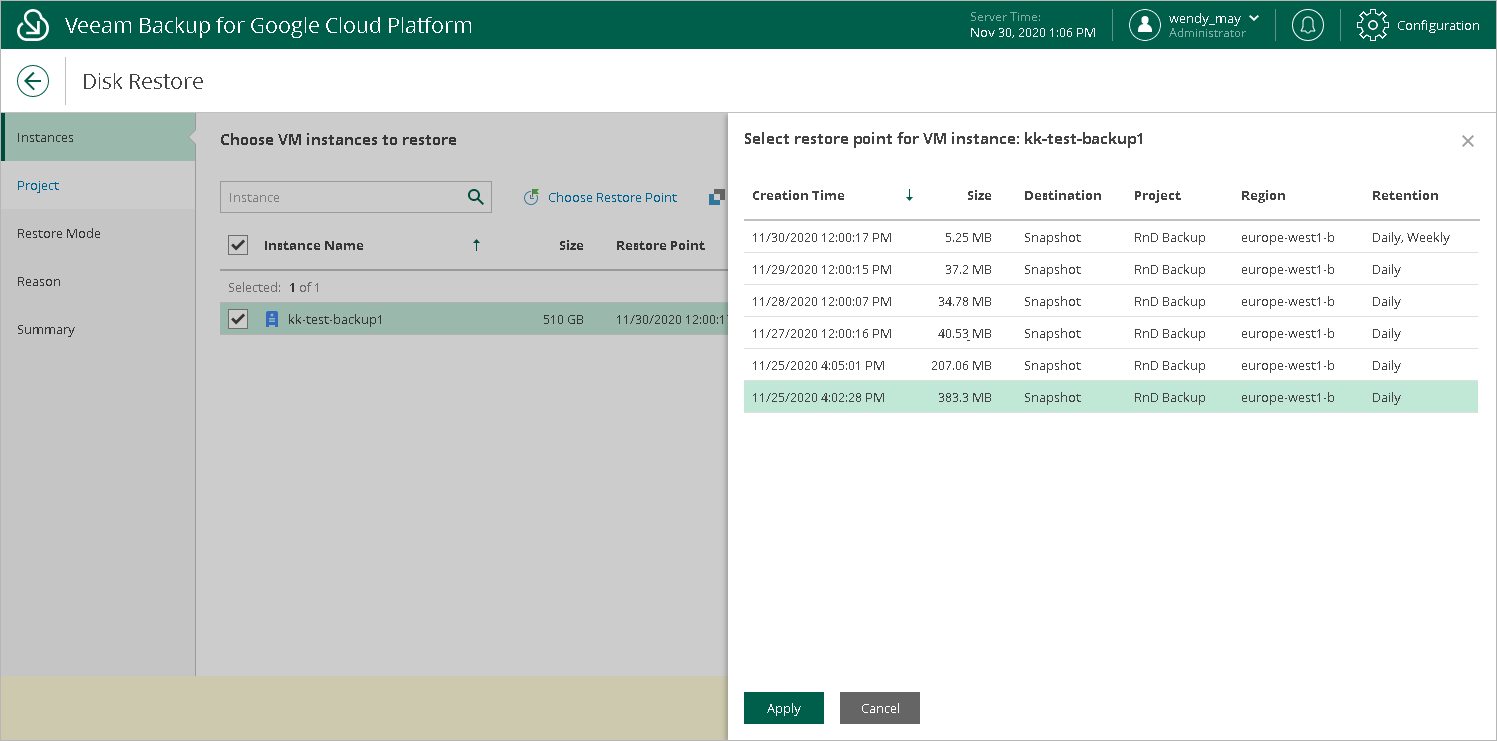Click the blue VM icon beside kk-test-backup1
1497x741 pixels.
click(270, 319)
